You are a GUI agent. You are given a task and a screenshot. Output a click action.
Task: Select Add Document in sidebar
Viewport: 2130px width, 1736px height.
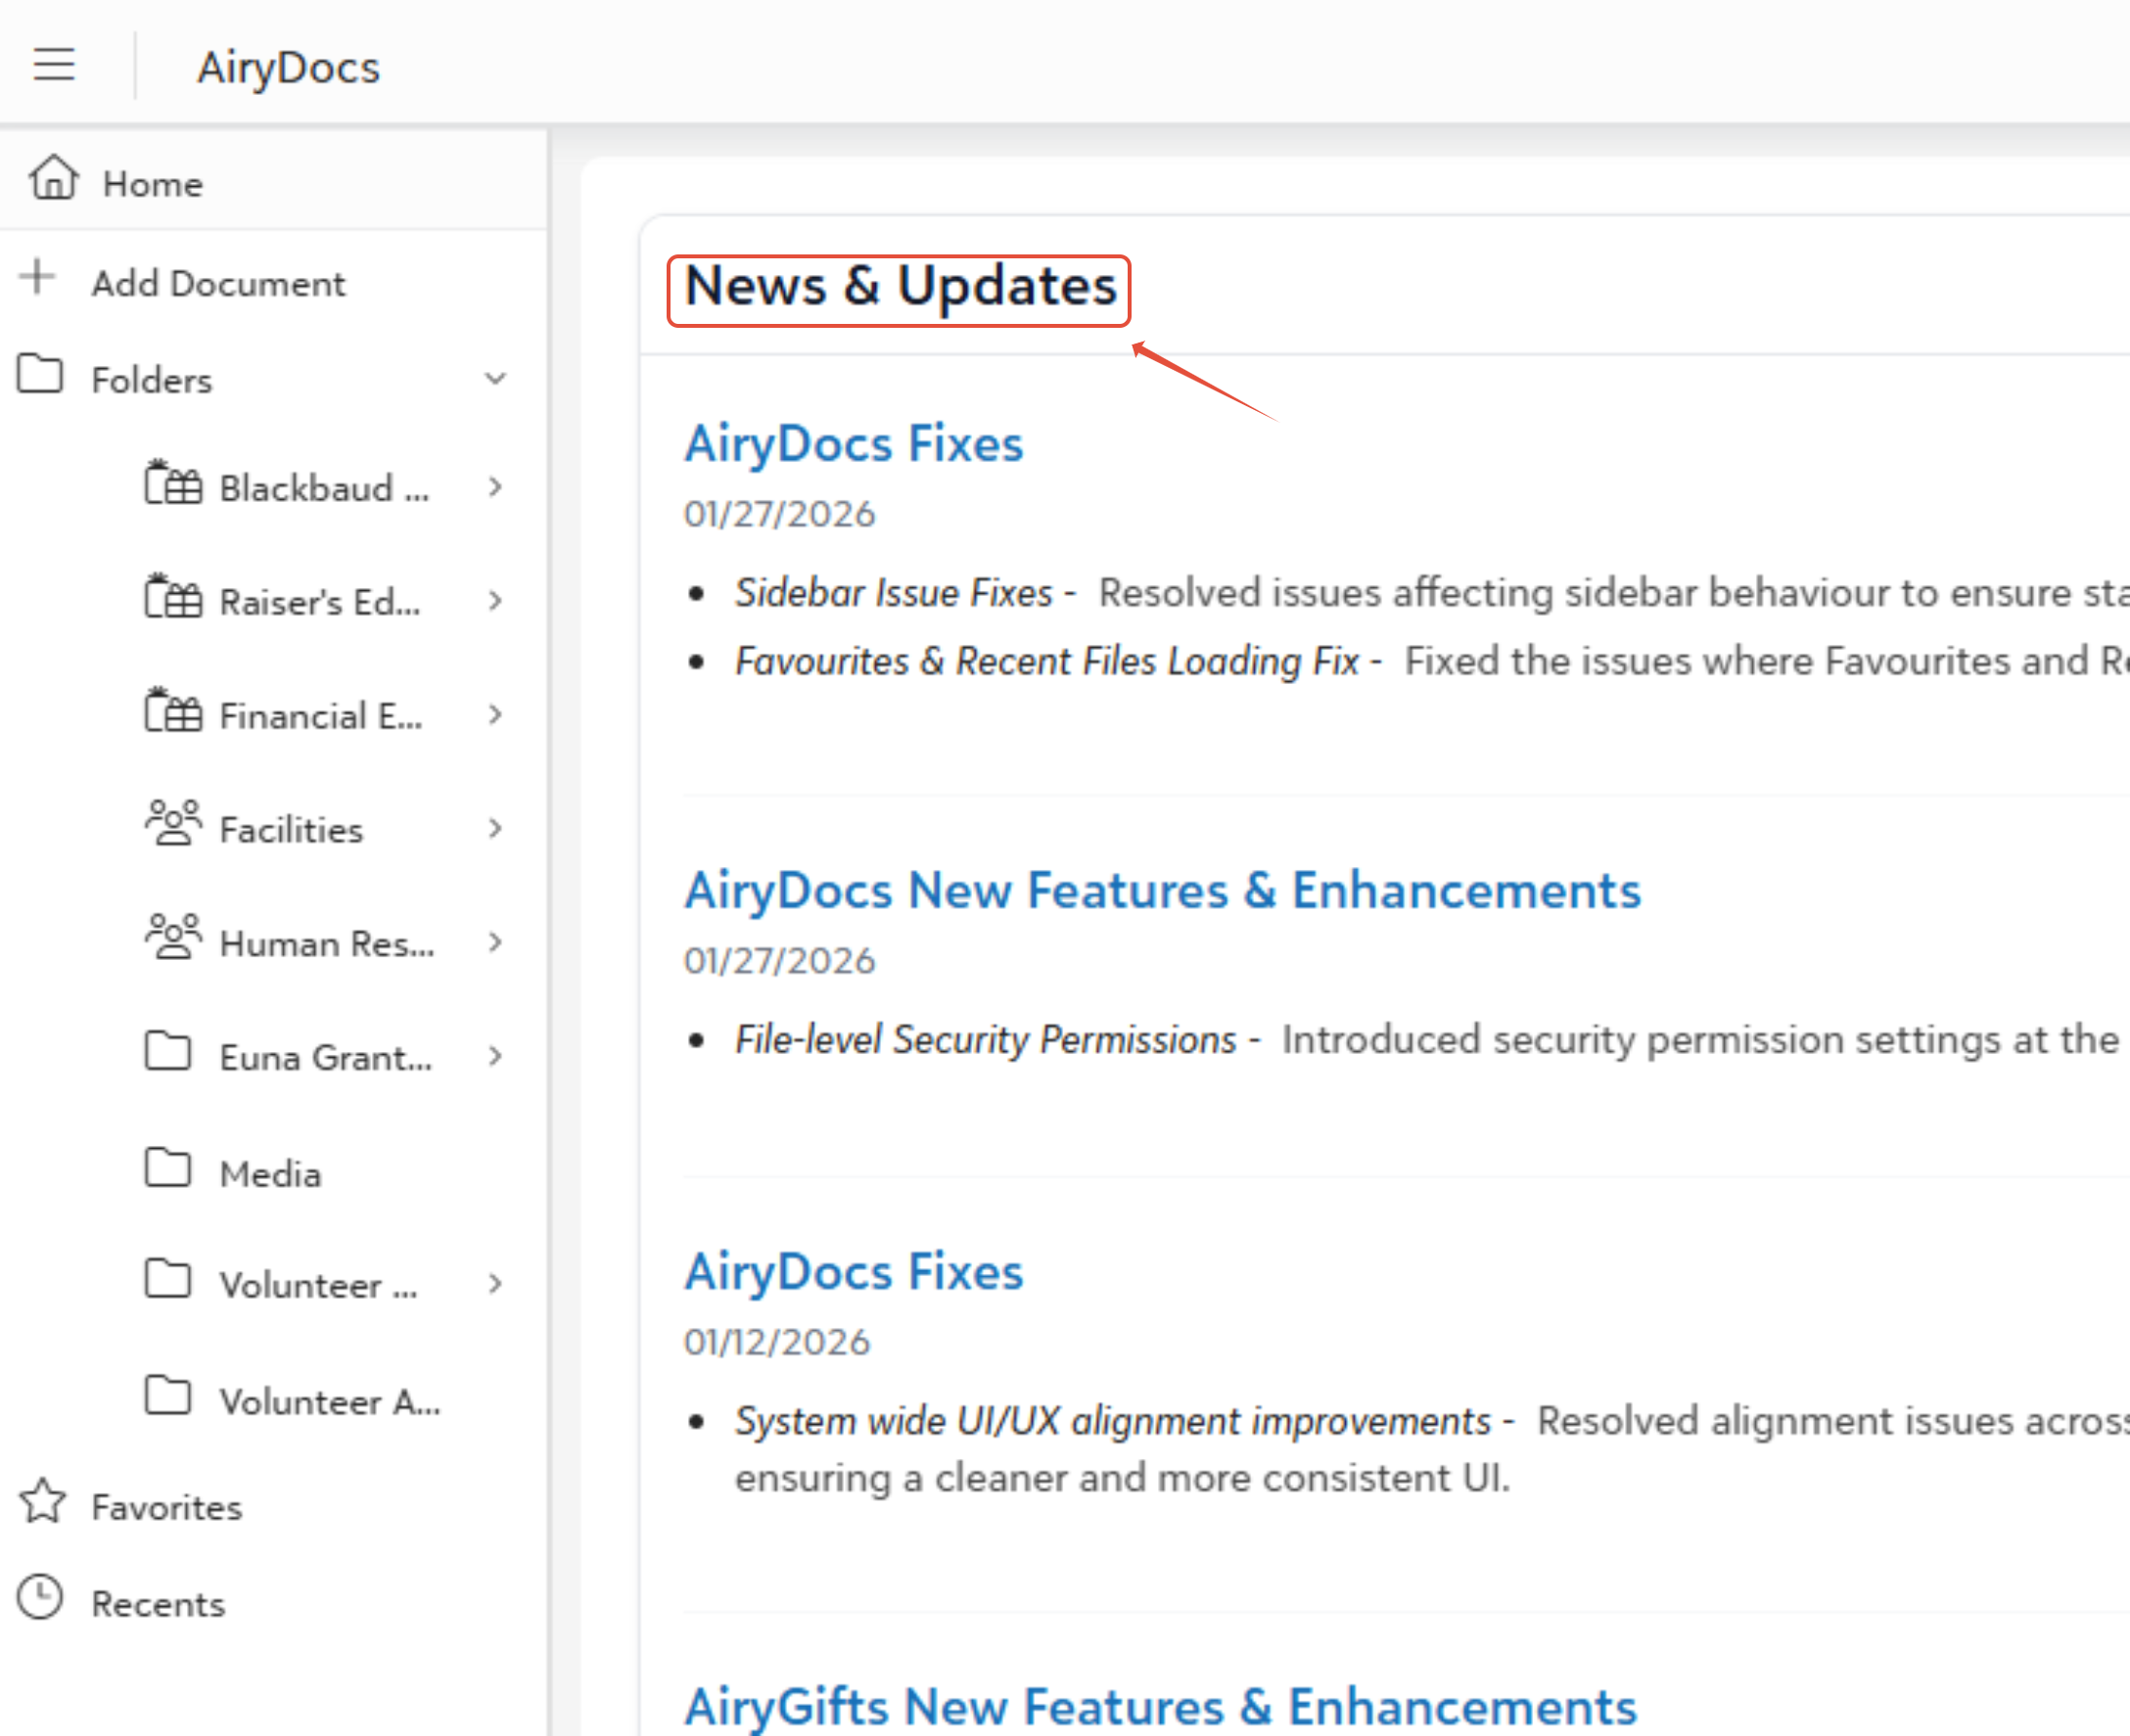(218, 284)
